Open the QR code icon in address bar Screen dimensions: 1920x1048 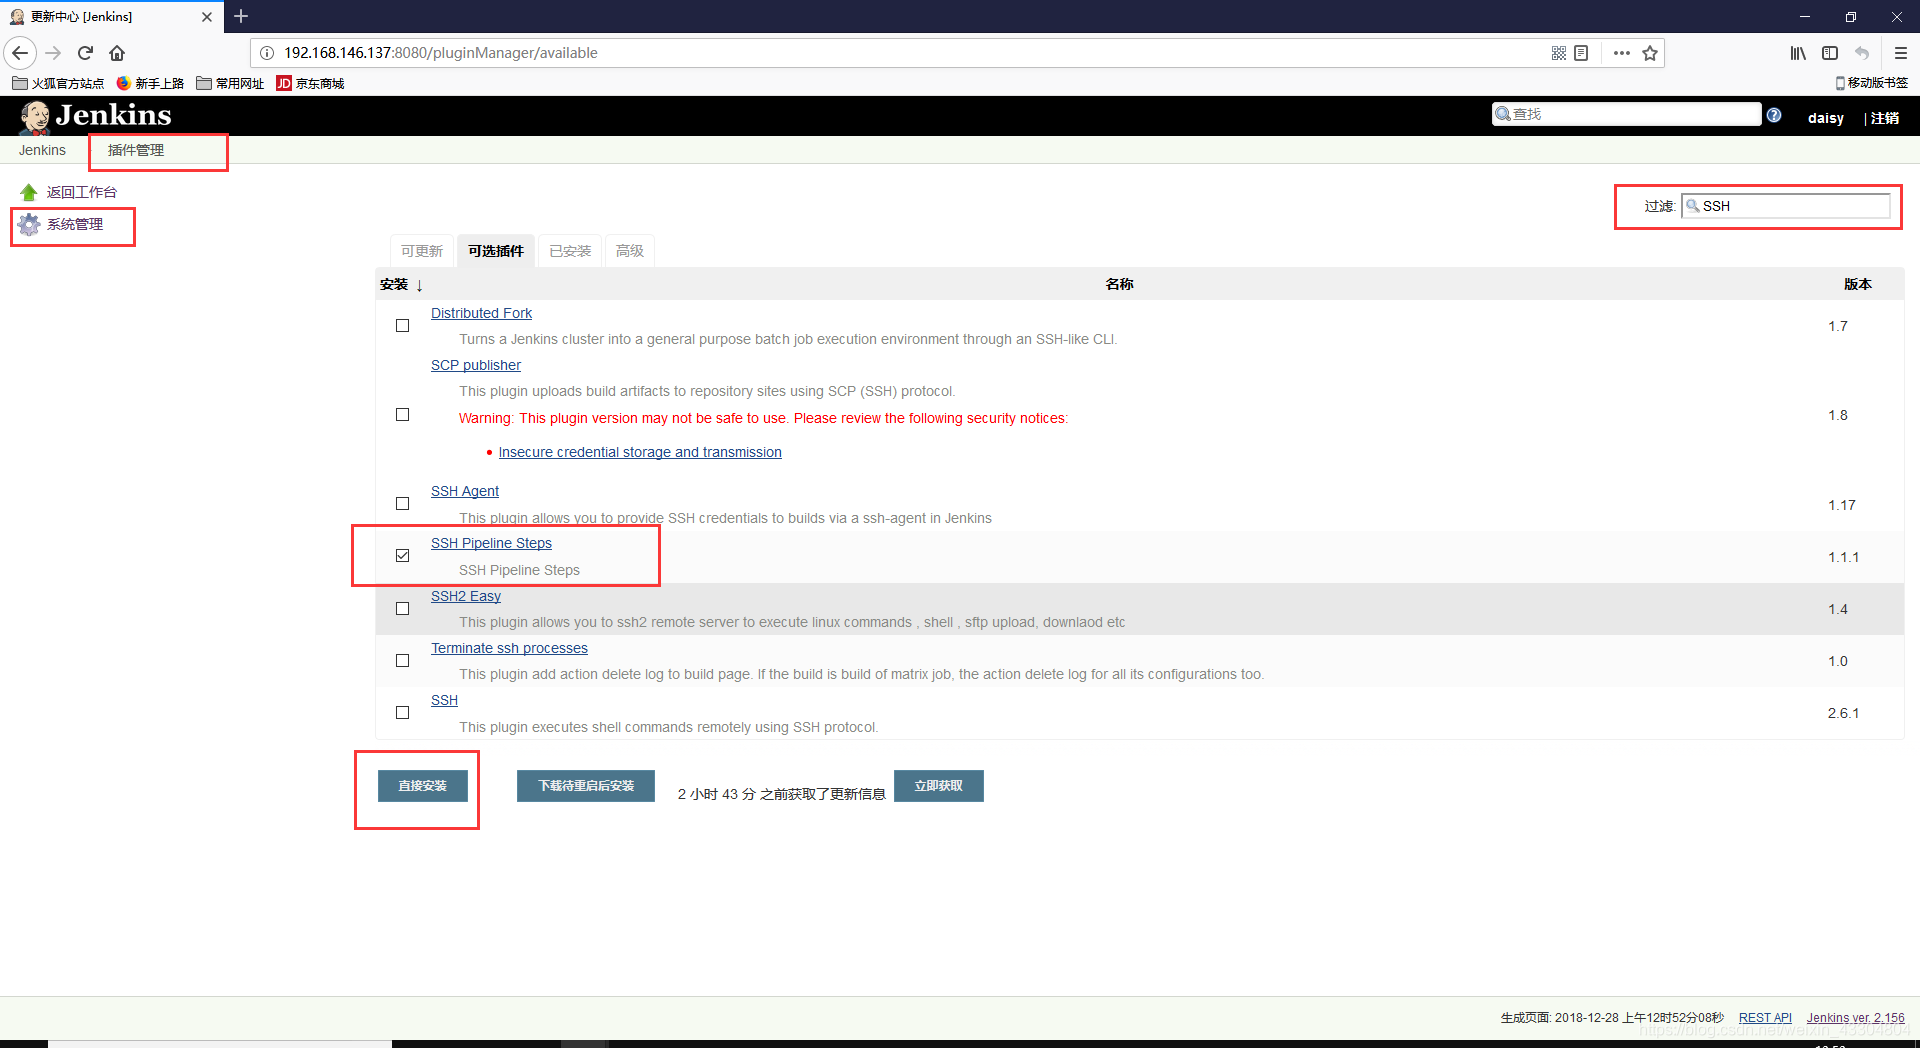(1558, 53)
